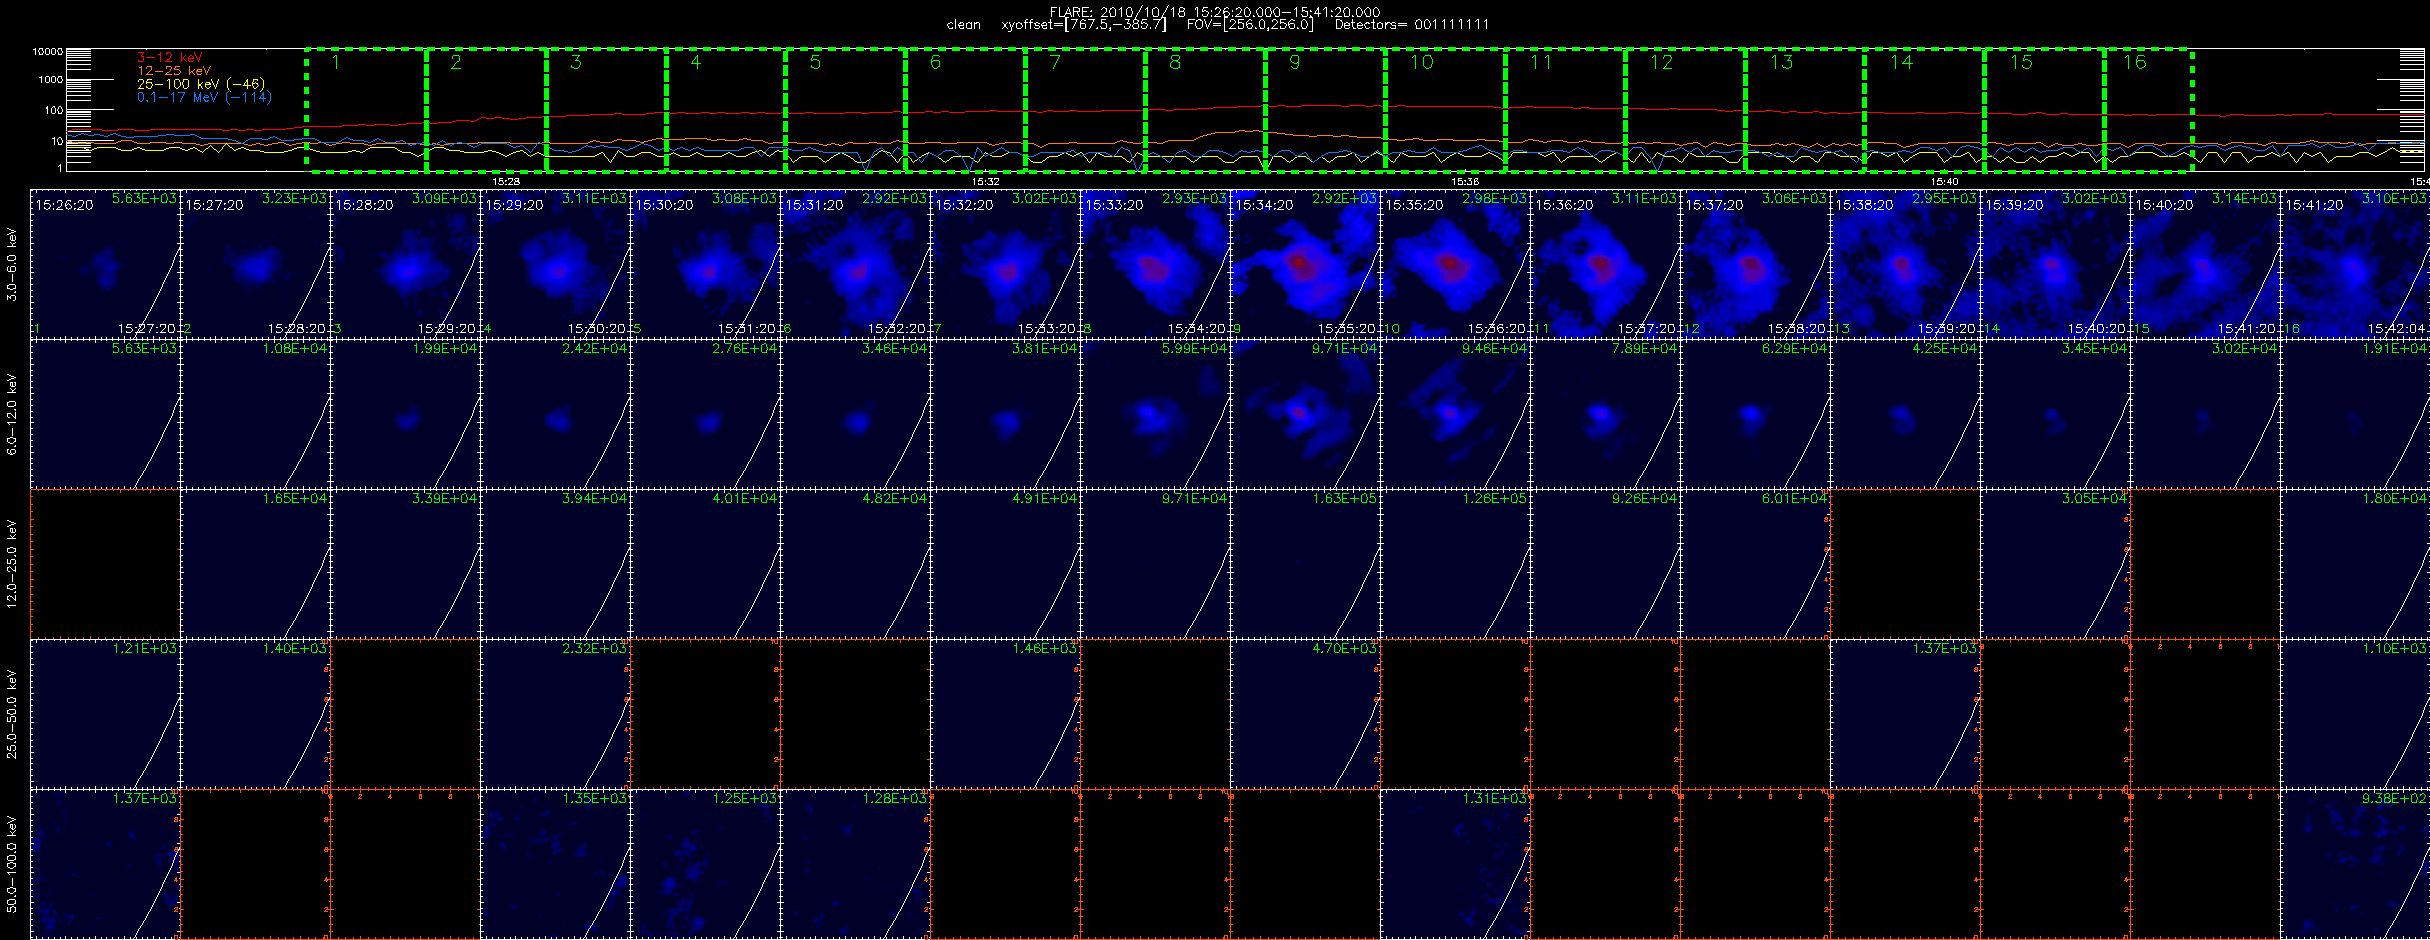View the 3.0-6.0 keV image starting 15:30:20
Image resolution: width=2430 pixels, height=940 pixels.
[705, 264]
